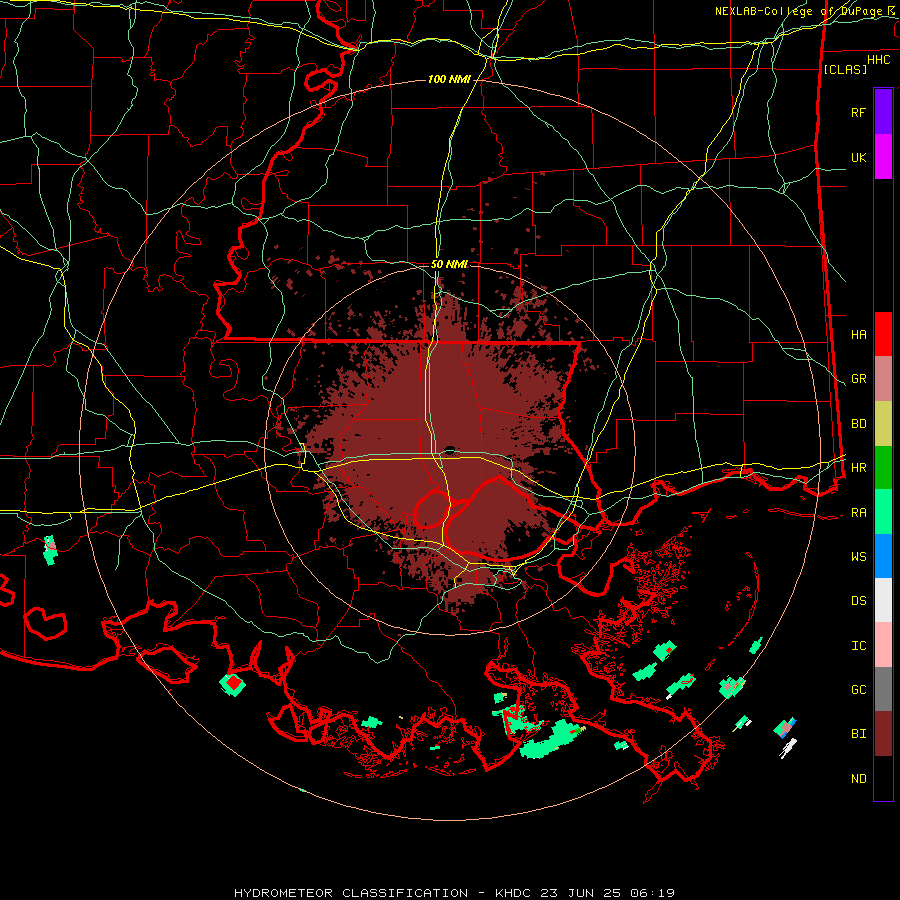
Task: Click the [CLAS] units label
Action: (845, 69)
